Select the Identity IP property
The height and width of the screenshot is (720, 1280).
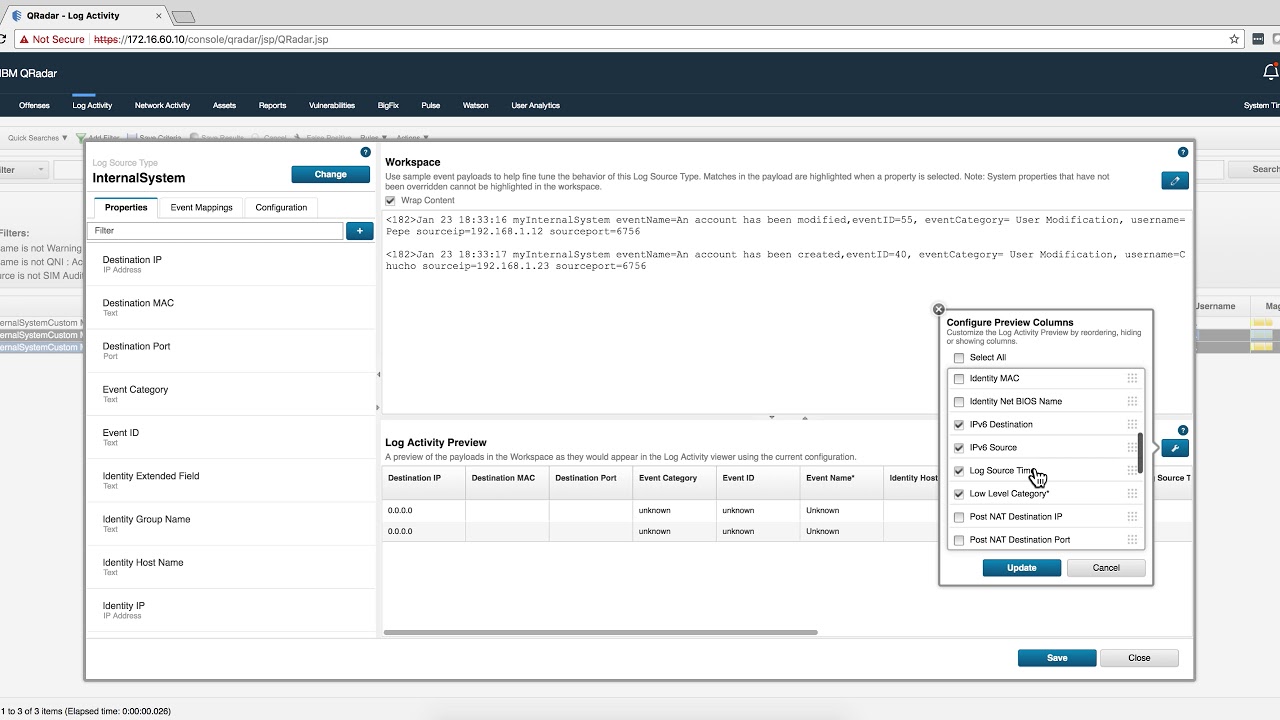pos(230,610)
